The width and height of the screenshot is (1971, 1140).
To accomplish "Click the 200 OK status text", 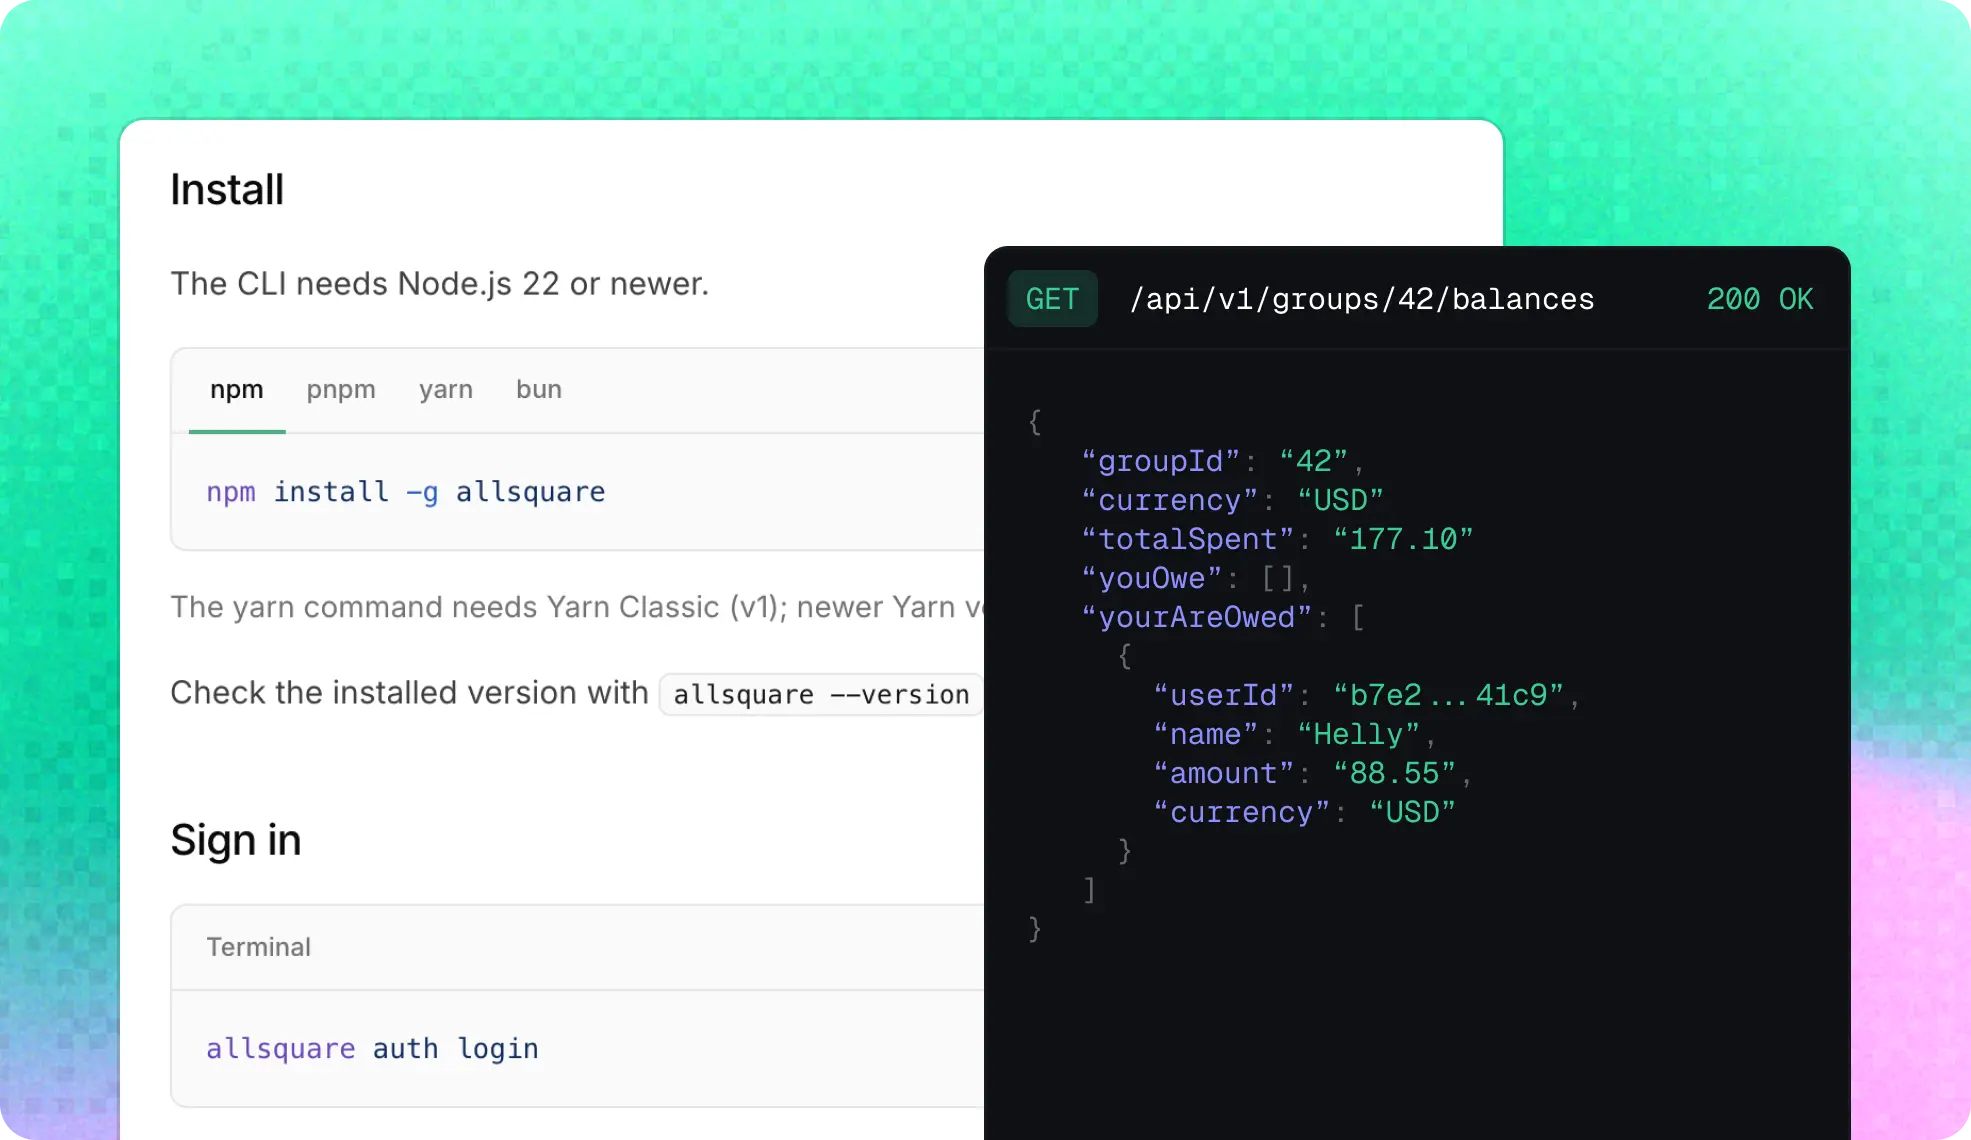I will pos(1760,299).
